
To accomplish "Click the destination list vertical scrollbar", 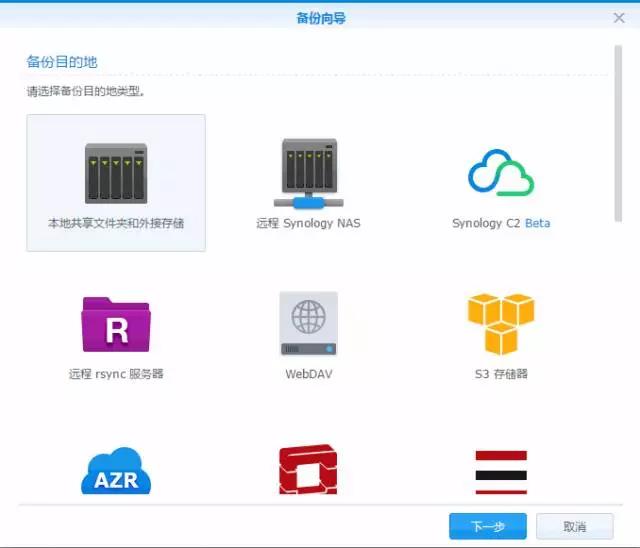I will [x=618, y=133].
